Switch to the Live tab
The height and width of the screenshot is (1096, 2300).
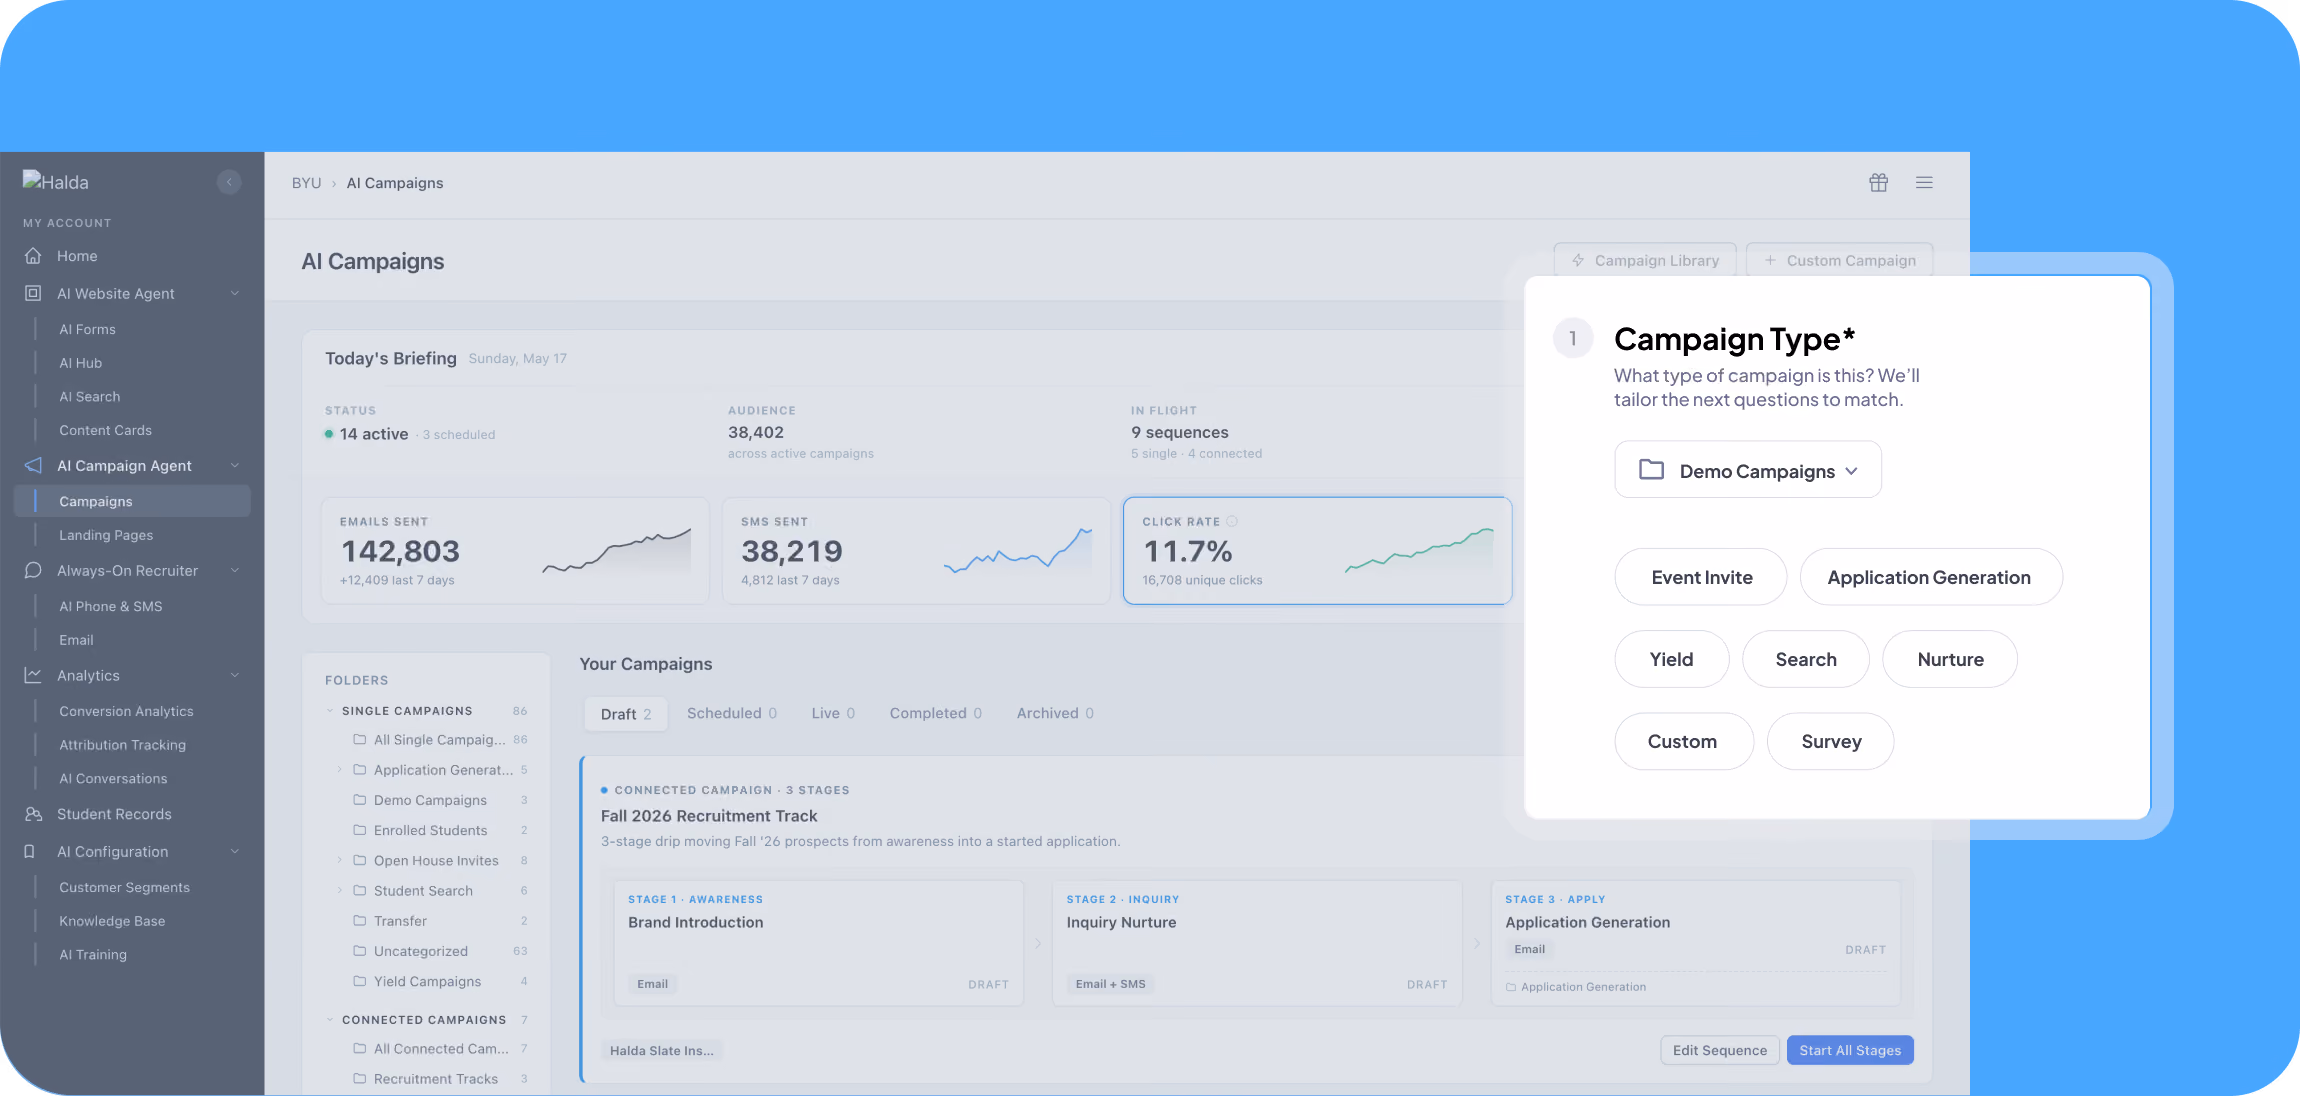tap(833, 713)
